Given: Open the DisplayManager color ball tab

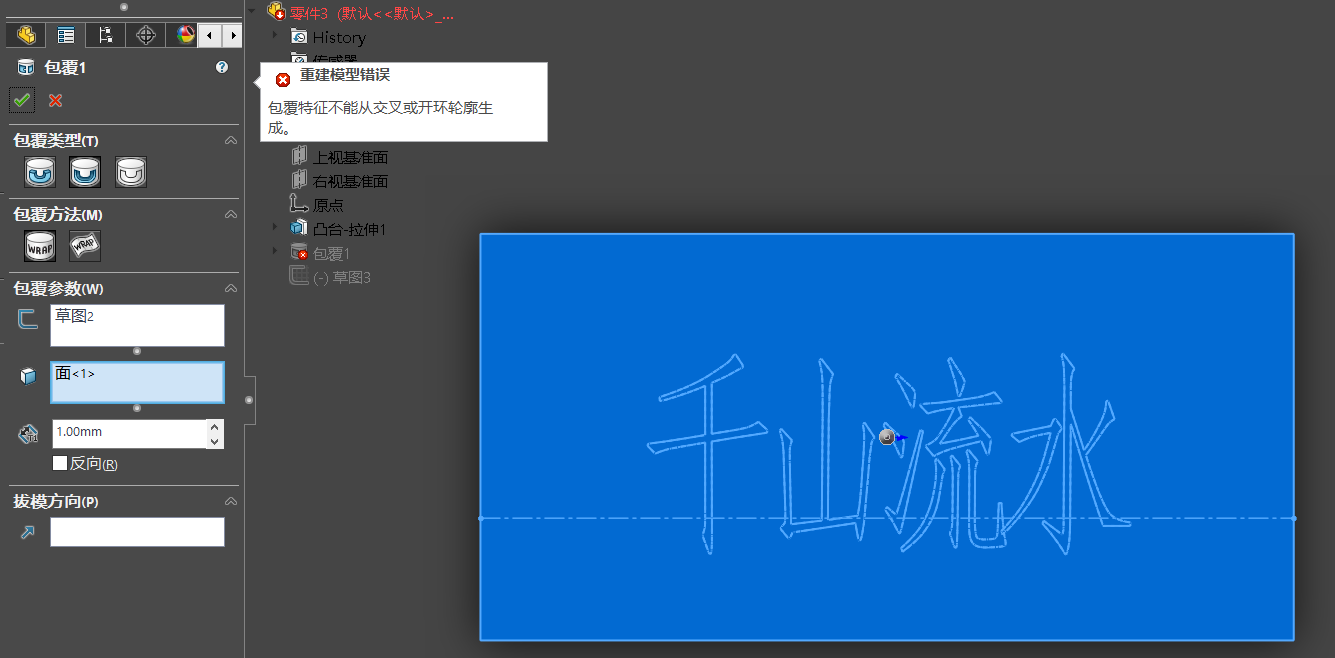Looking at the screenshot, I should click(184, 35).
